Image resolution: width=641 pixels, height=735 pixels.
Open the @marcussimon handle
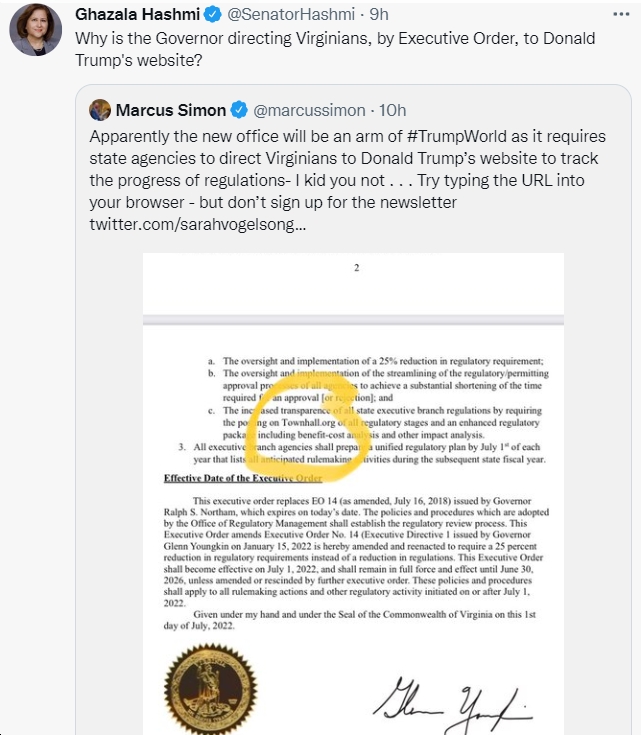[309, 110]
